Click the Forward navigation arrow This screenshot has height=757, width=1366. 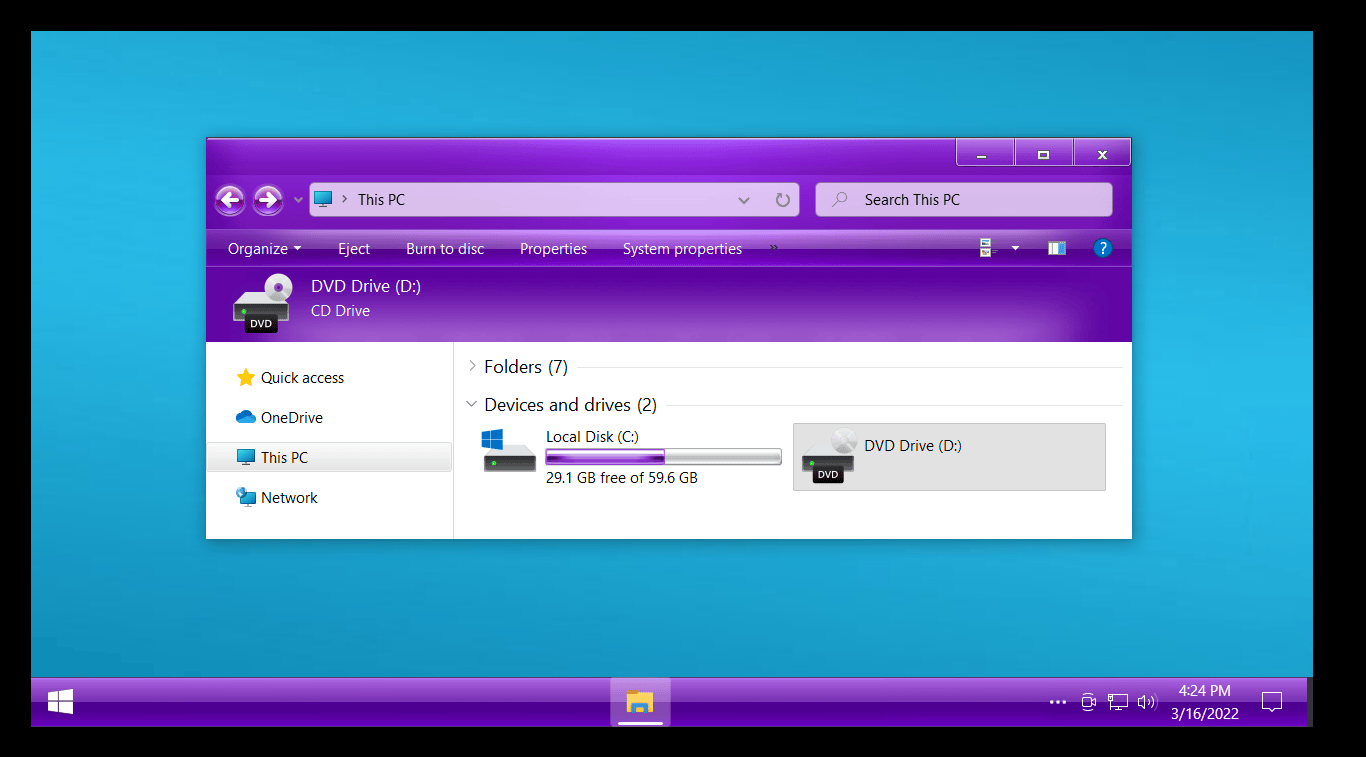point(267,200)
